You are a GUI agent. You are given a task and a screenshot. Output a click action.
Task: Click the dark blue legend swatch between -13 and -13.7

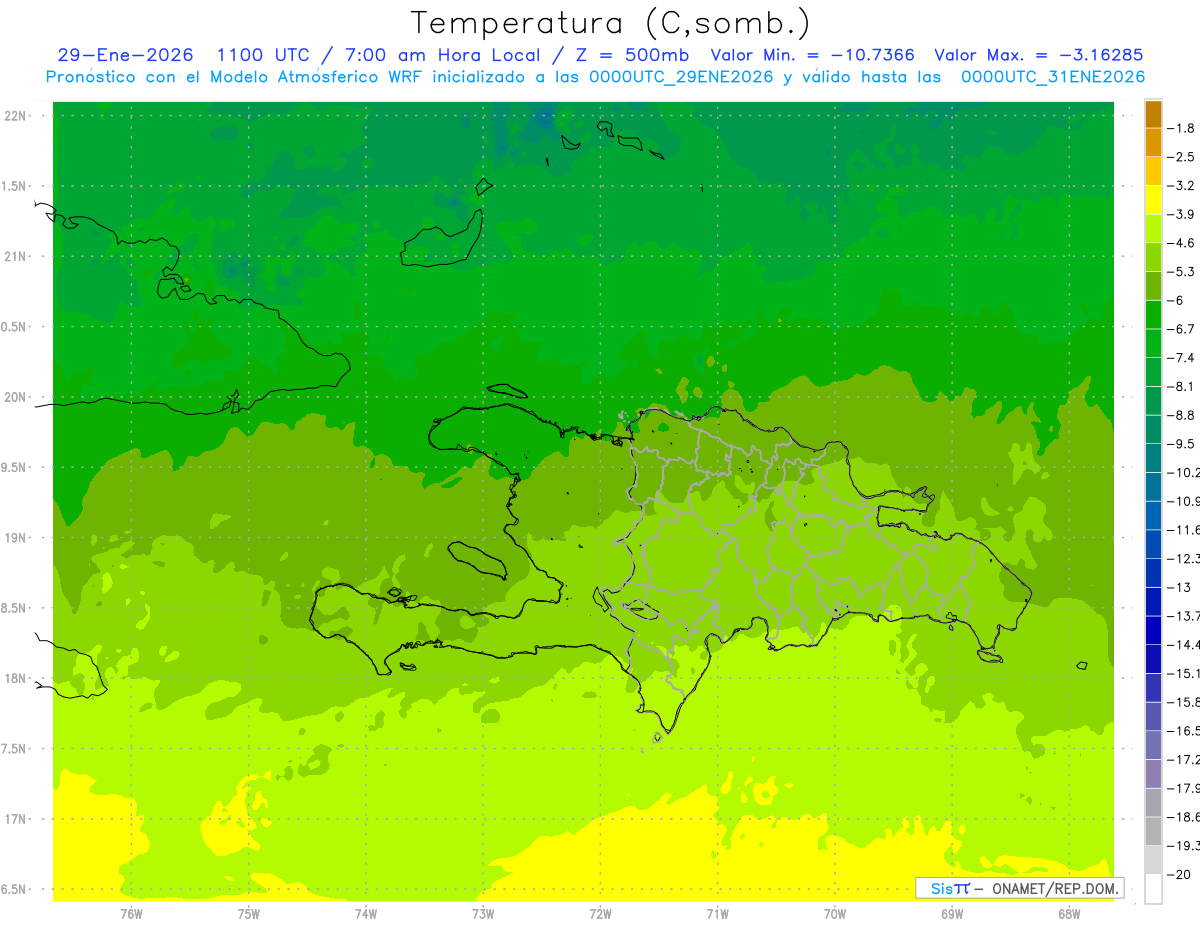click(1153, 602)
